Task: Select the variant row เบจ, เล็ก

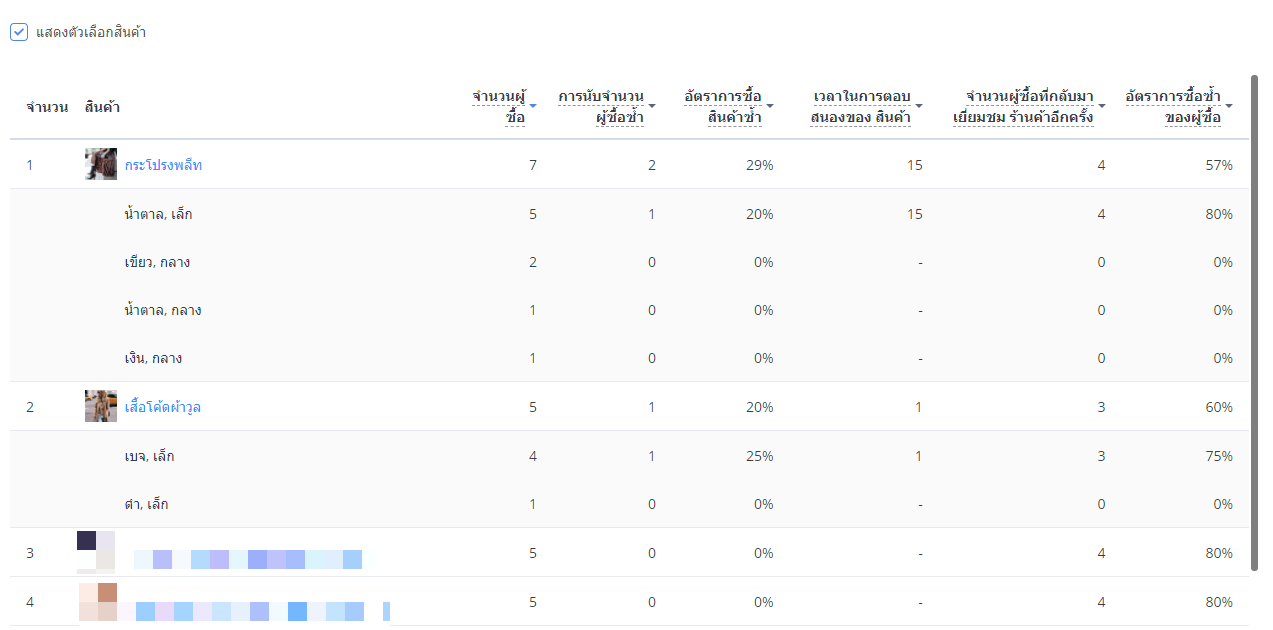Action: [x=630, y=456]
